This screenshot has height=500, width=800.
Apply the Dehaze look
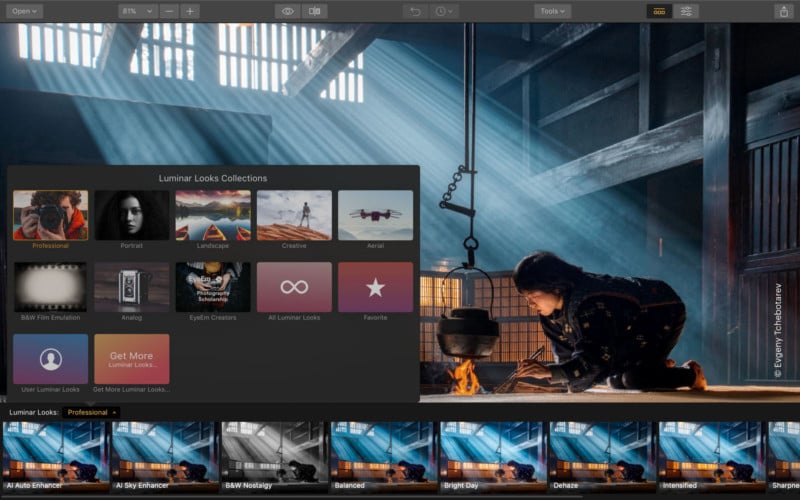[x=603, y=456]
